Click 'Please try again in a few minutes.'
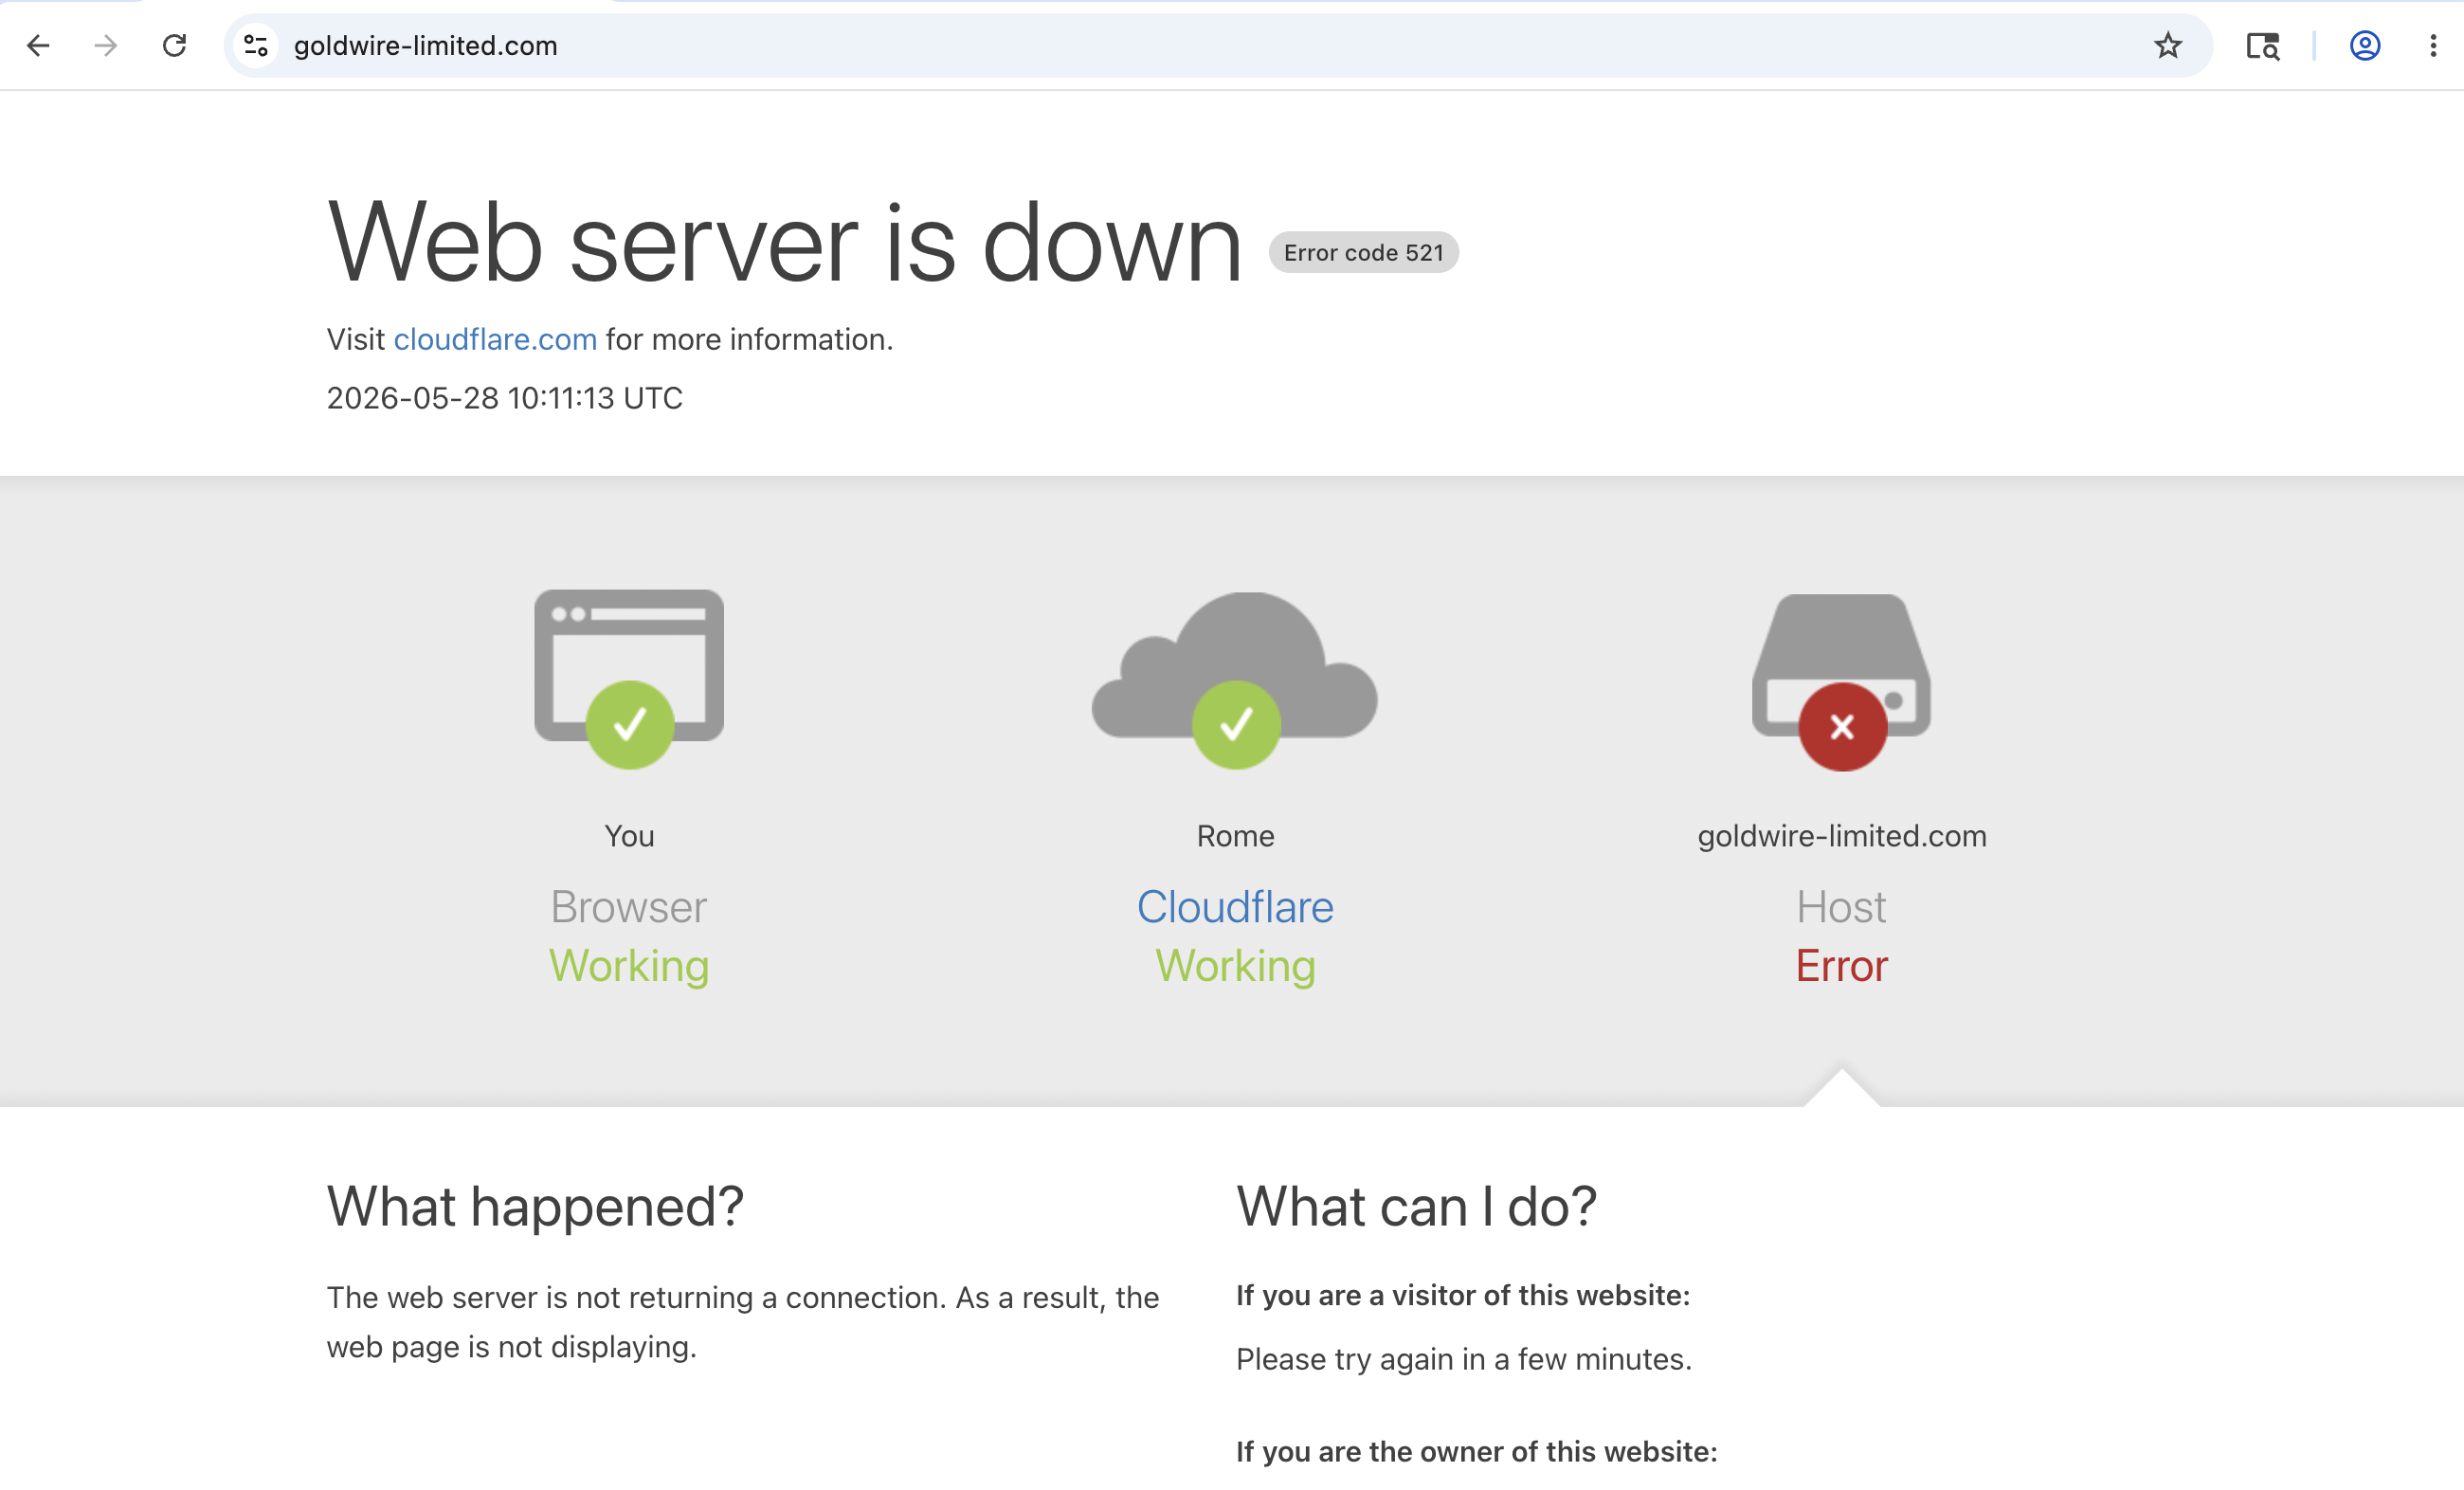 (x=1464, y=1360)
